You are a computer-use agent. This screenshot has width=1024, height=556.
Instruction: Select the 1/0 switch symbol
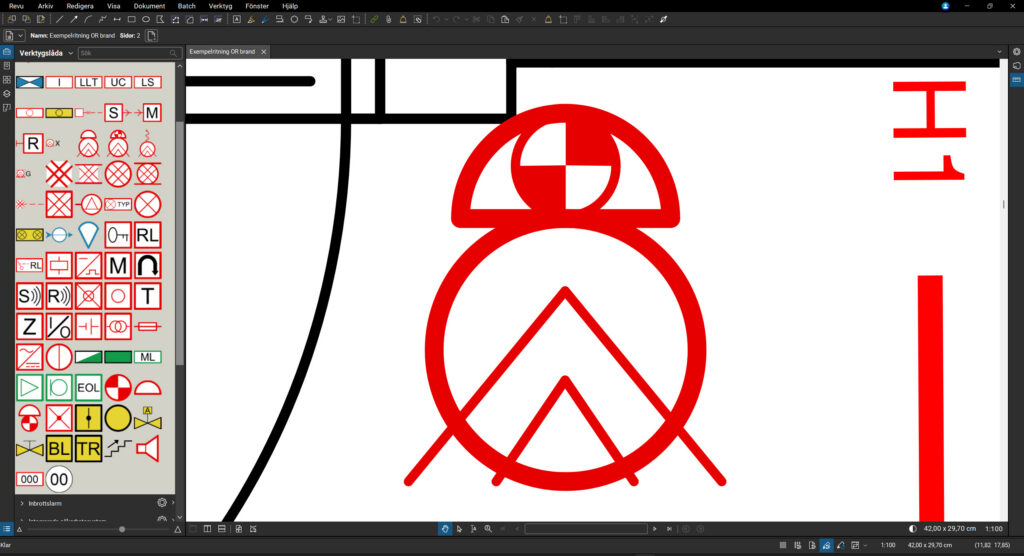[59, 326]
